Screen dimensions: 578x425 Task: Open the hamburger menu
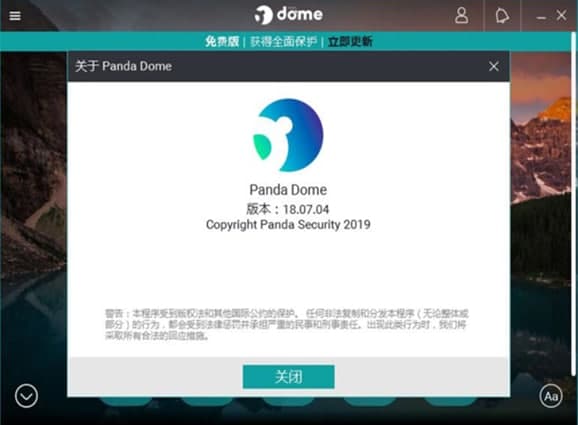tap(15, 15)
